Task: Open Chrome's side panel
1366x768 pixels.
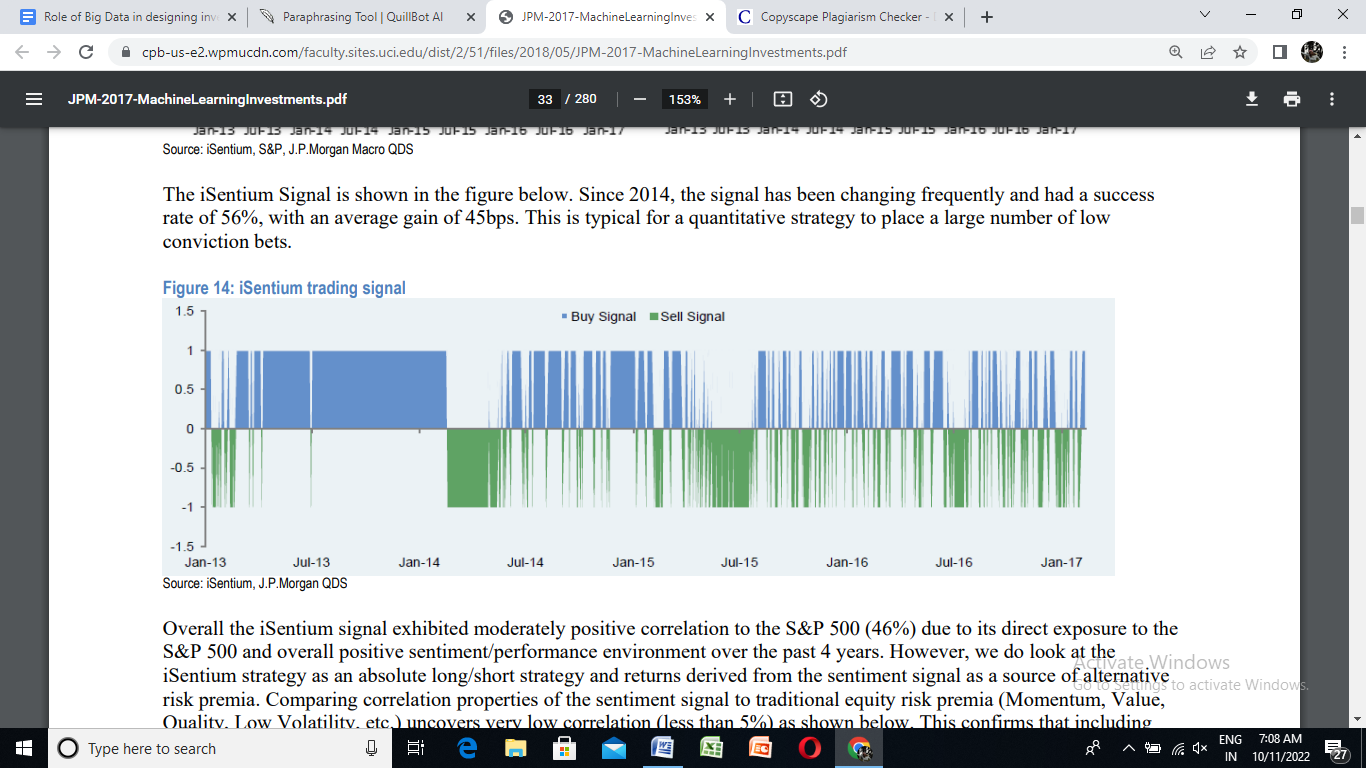Action: coord(1280,52)
